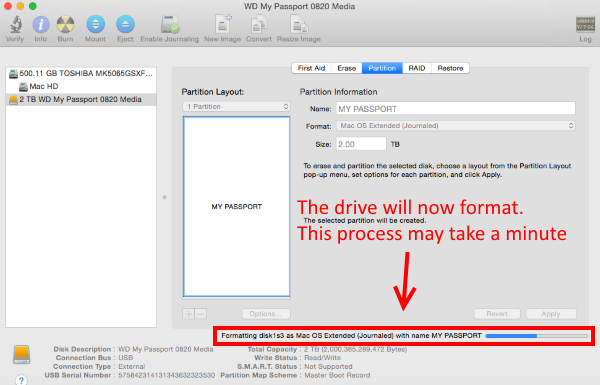Select the 500.11 GB TOSHIBA disk
Screen dimensions: 600x385
click(81, 73)
